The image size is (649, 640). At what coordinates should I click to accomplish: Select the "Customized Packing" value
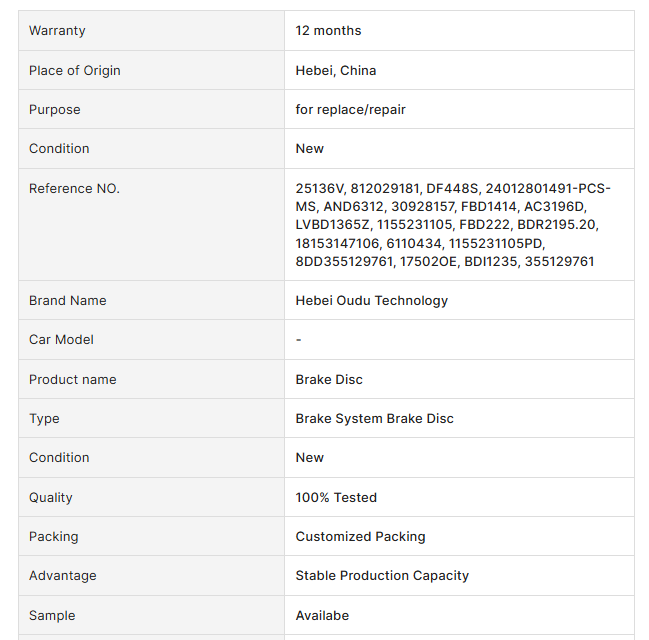pyautogui.click(x=360, y=536)
